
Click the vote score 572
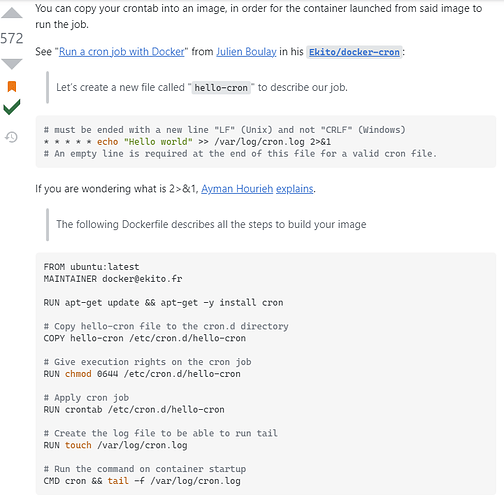coord(12,38)
